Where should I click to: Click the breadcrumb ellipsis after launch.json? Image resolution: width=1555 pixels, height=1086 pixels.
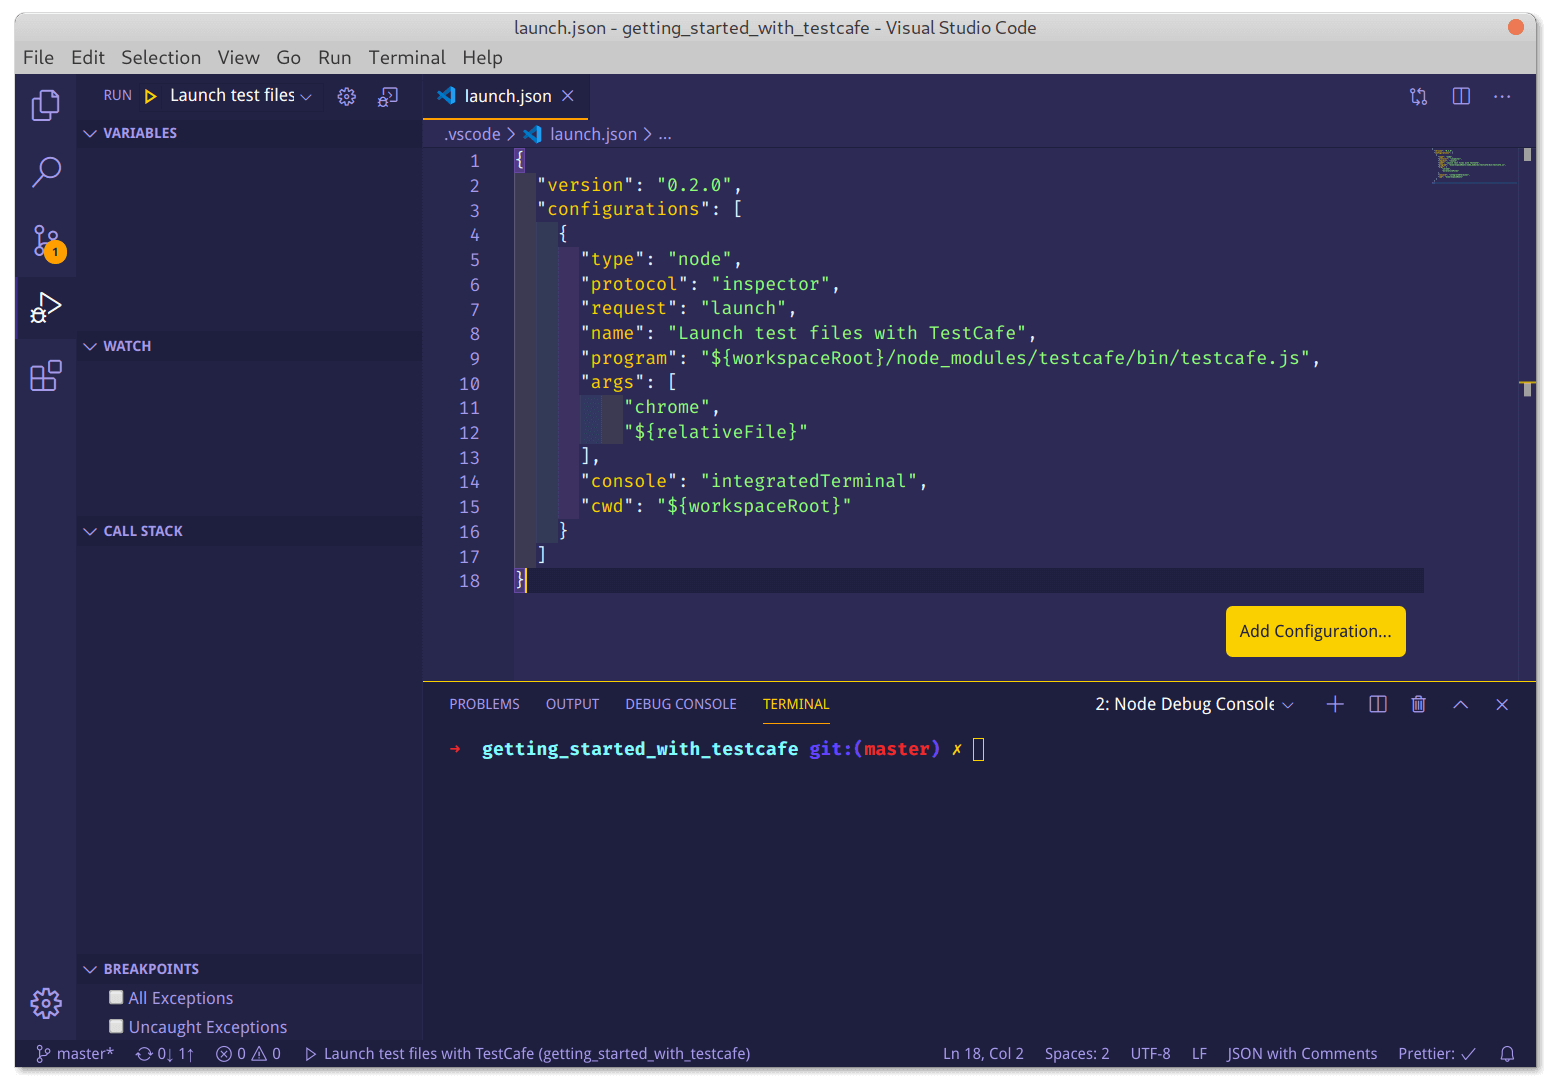(x=665, y=134)
